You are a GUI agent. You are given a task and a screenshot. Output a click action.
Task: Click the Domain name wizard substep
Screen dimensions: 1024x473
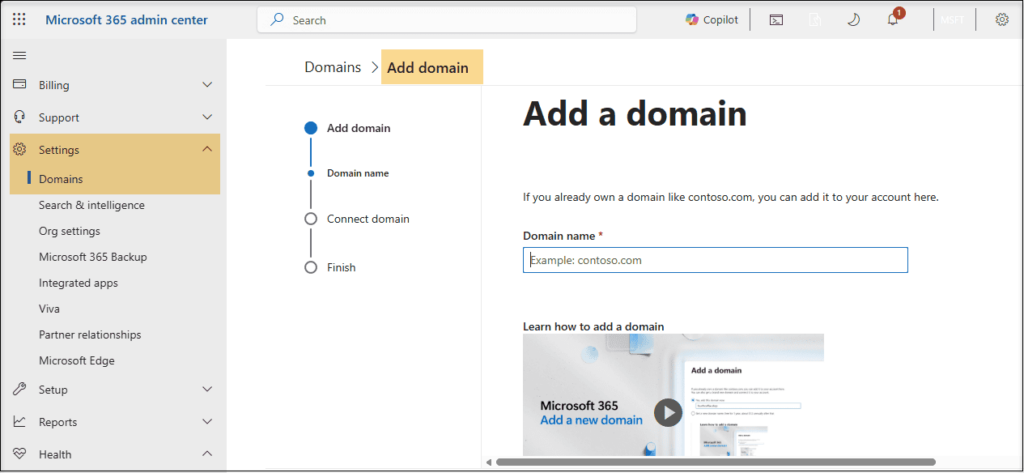[358, 173]
